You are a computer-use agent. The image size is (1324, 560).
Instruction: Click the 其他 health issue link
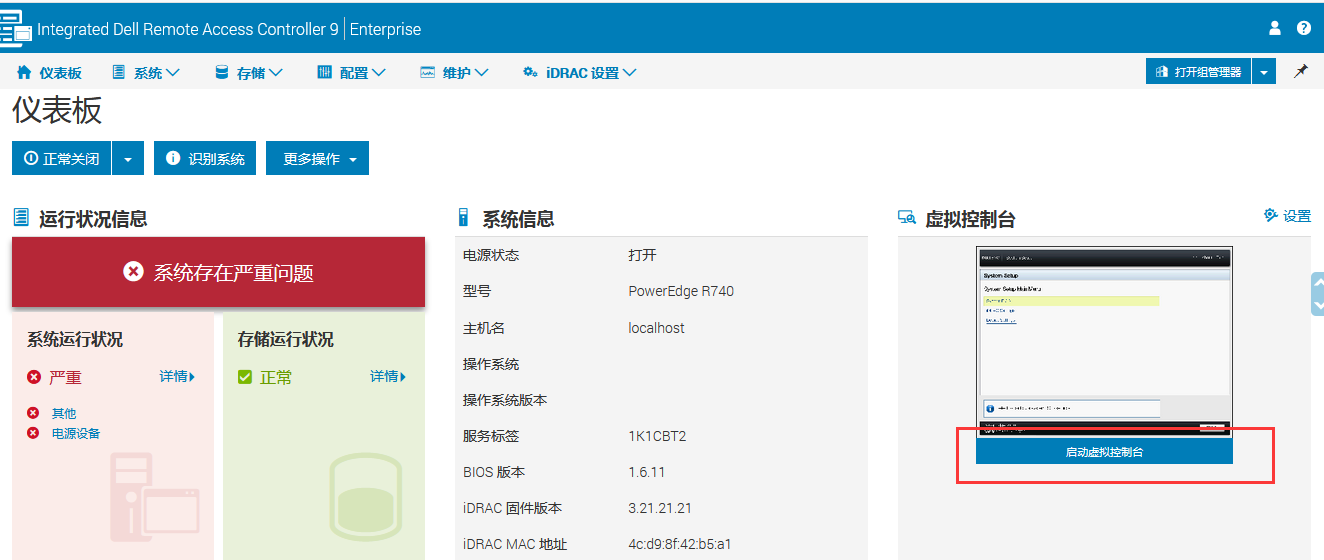click(x=64, y=413)
